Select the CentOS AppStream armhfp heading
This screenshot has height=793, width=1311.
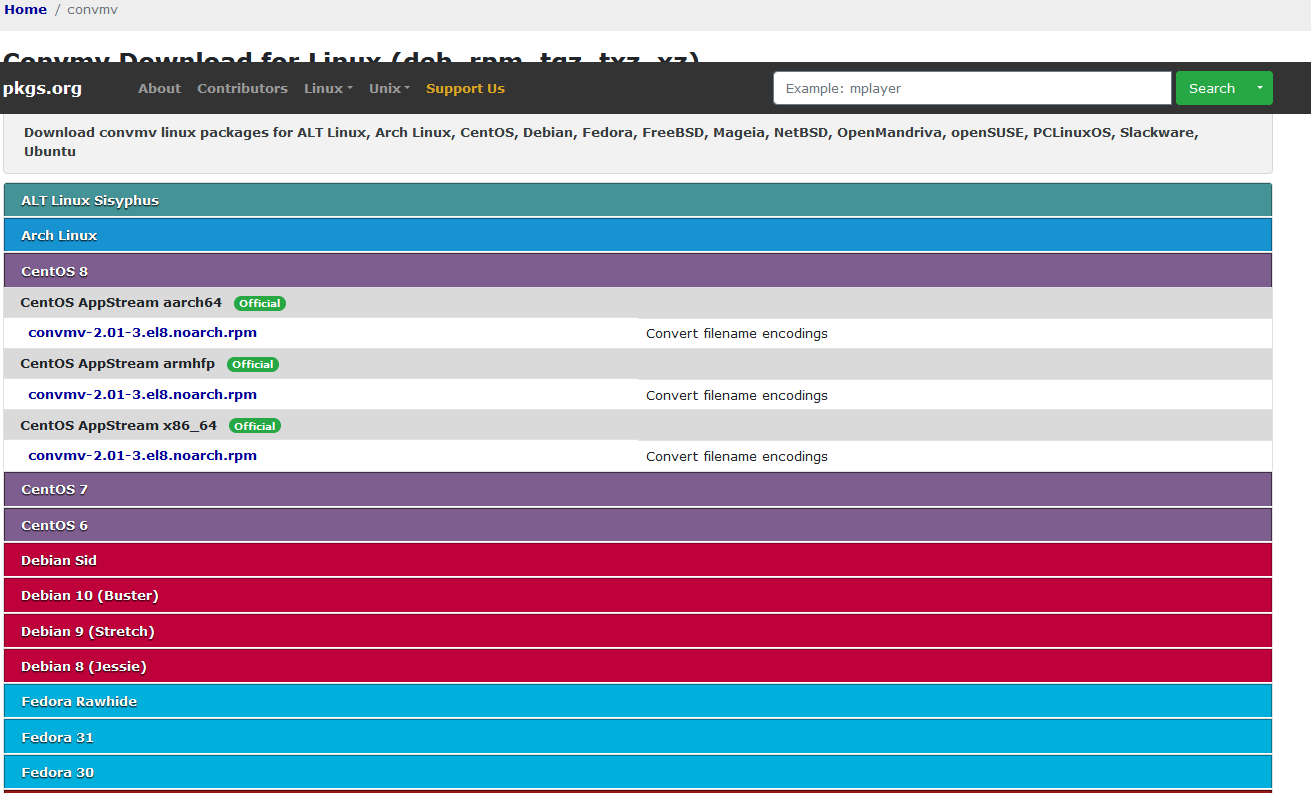[x=118, y=363]
